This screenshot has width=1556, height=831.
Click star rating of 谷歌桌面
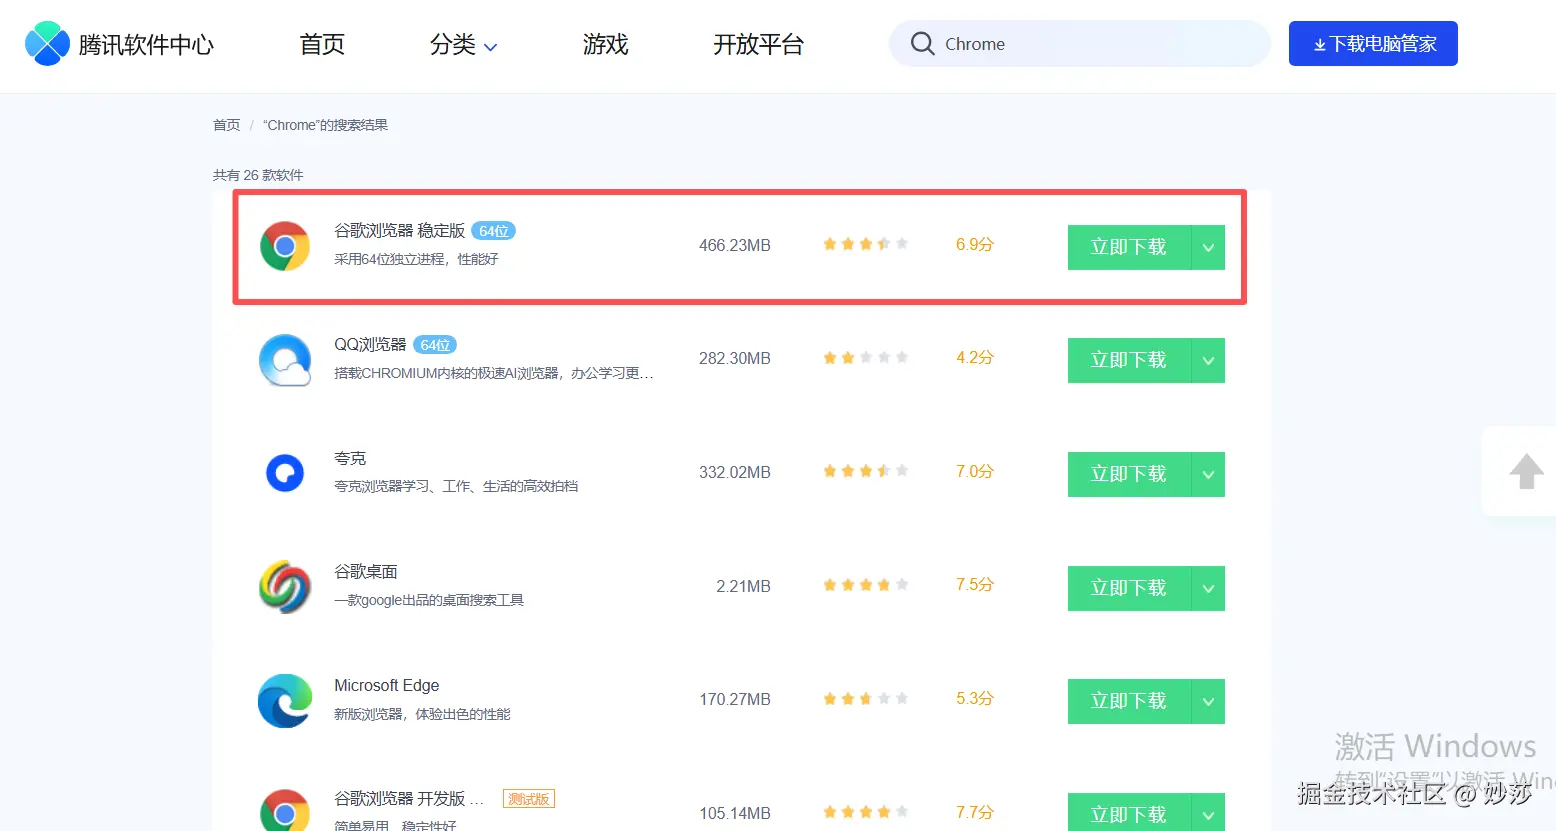click(x=865, y=585)
